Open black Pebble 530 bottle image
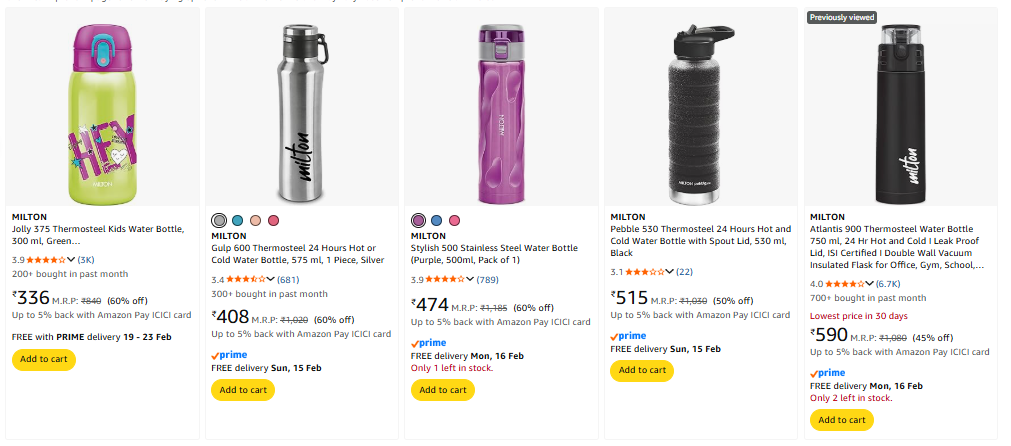The height and width of the screenshot is (446, 1011). pyautogui.click(x=700, y=110)
